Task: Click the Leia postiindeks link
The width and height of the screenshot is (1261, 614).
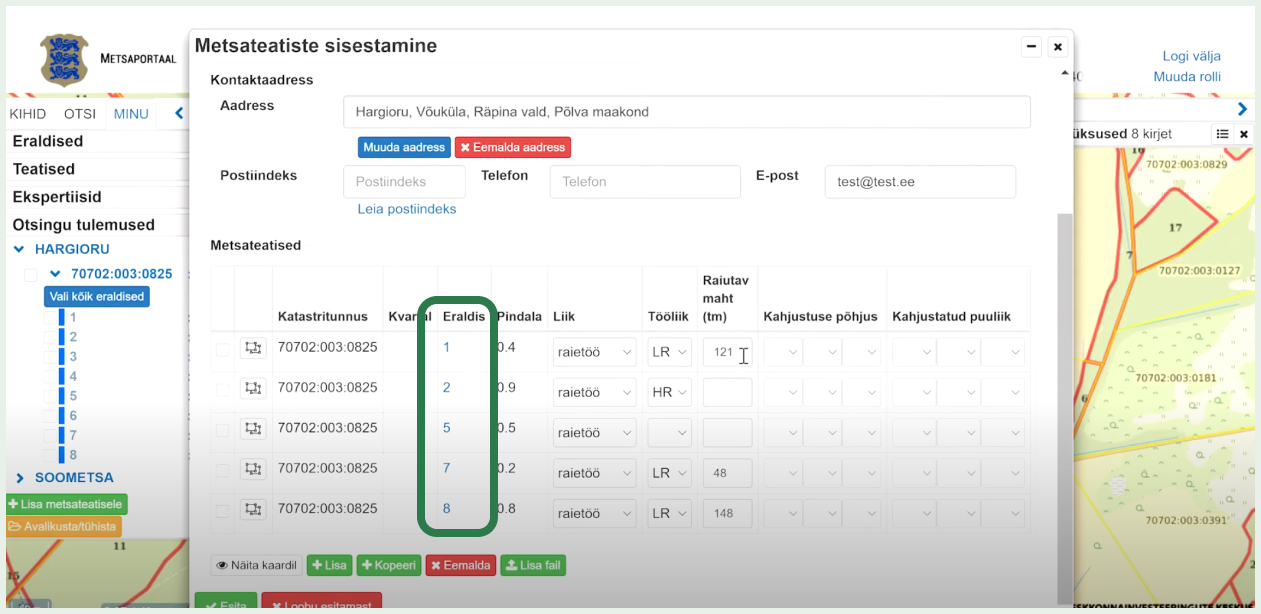Action: (407, 209)
